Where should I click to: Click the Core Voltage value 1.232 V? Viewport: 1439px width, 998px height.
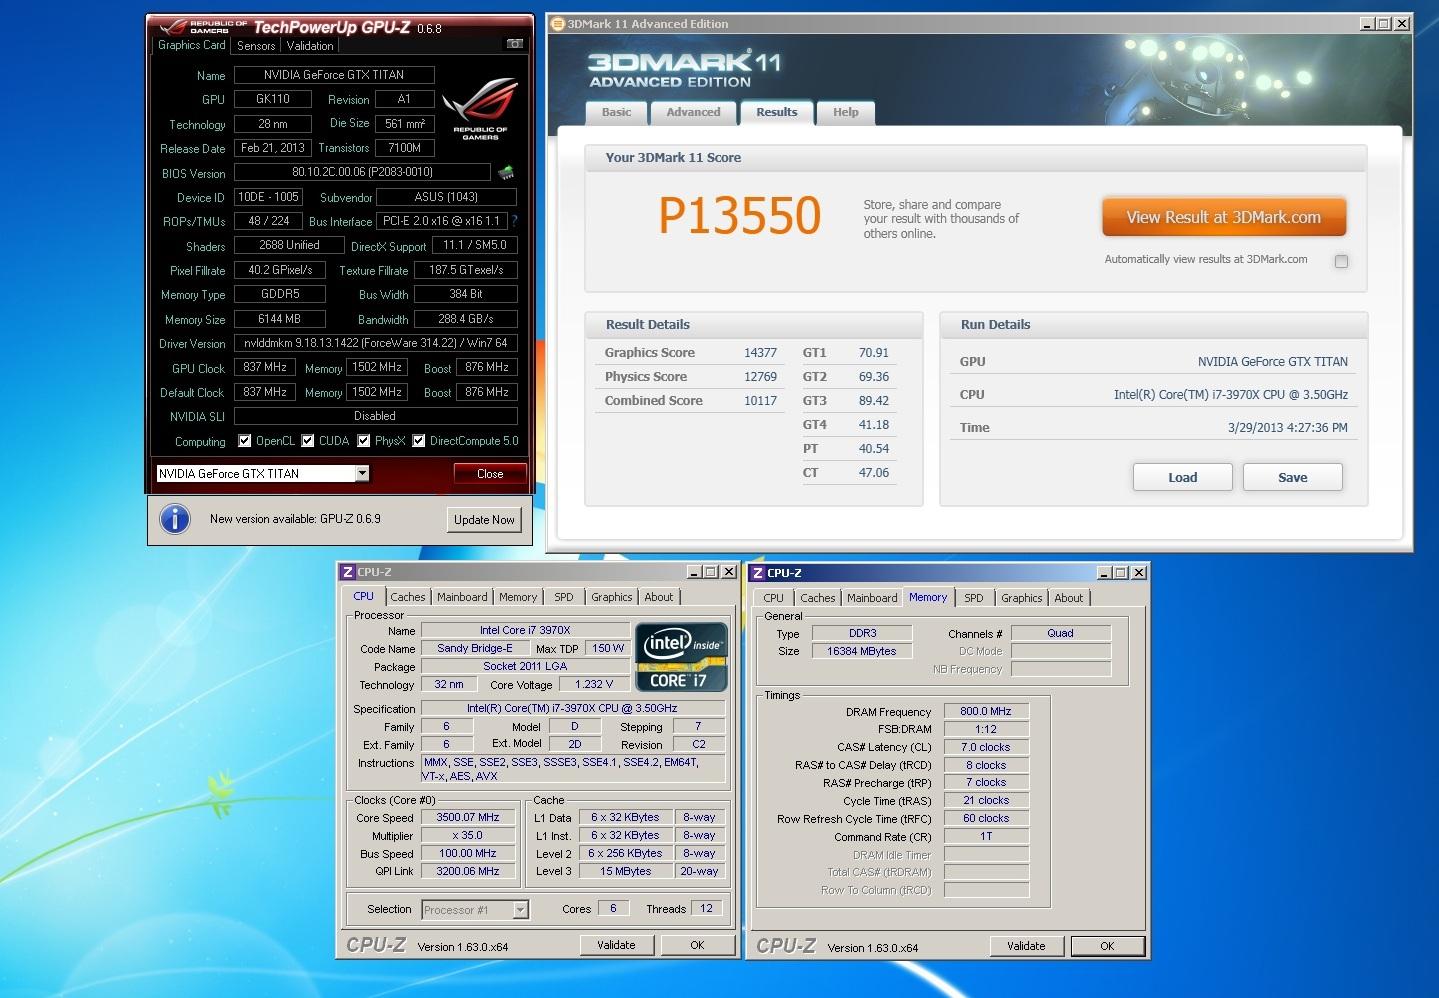click(595, 684)
